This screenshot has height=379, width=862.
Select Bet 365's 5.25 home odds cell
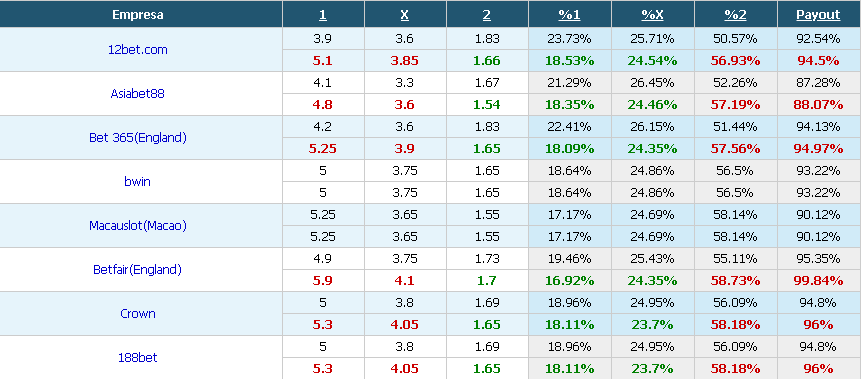click(323, 149)
